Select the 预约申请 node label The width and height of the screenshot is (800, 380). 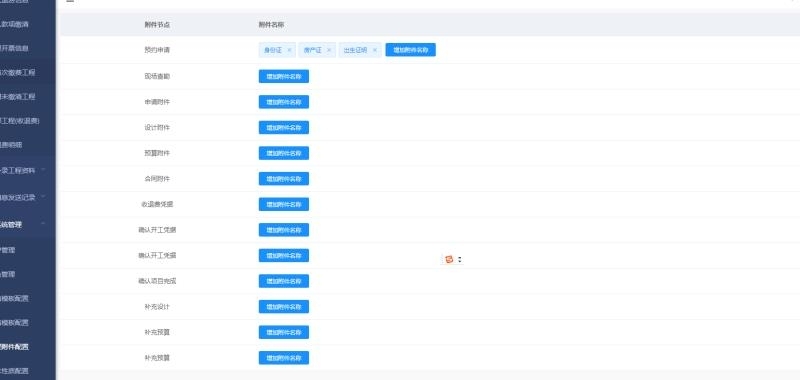pos(157,50)
